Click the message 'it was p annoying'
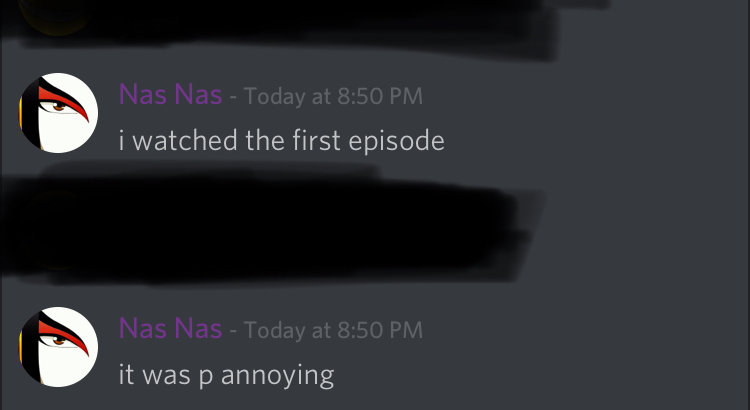750x410 pixels. tap(226, 376)
